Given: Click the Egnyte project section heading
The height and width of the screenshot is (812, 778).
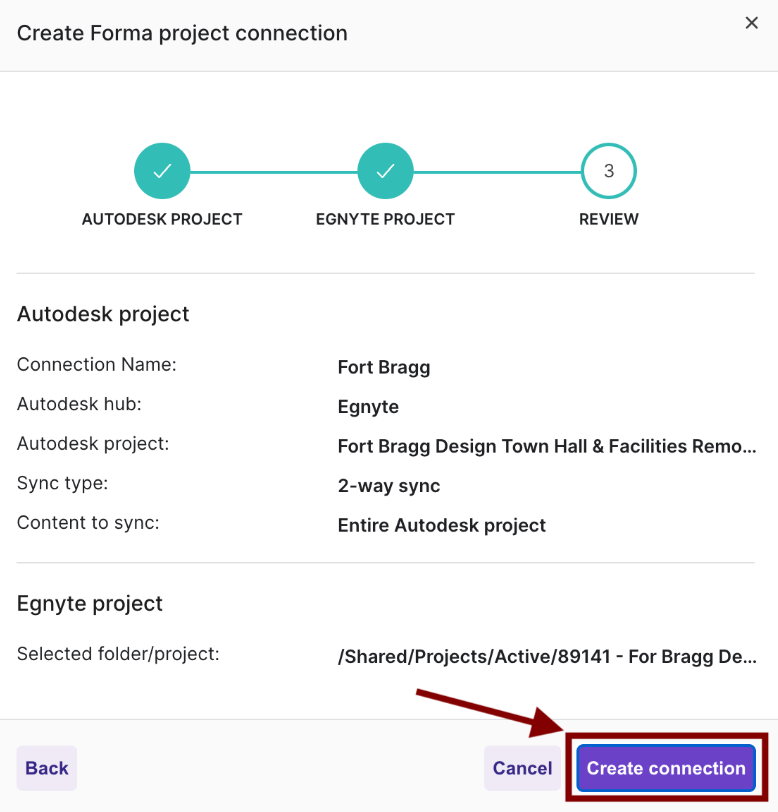Looking at the screenshot, I should click(90, 604).
